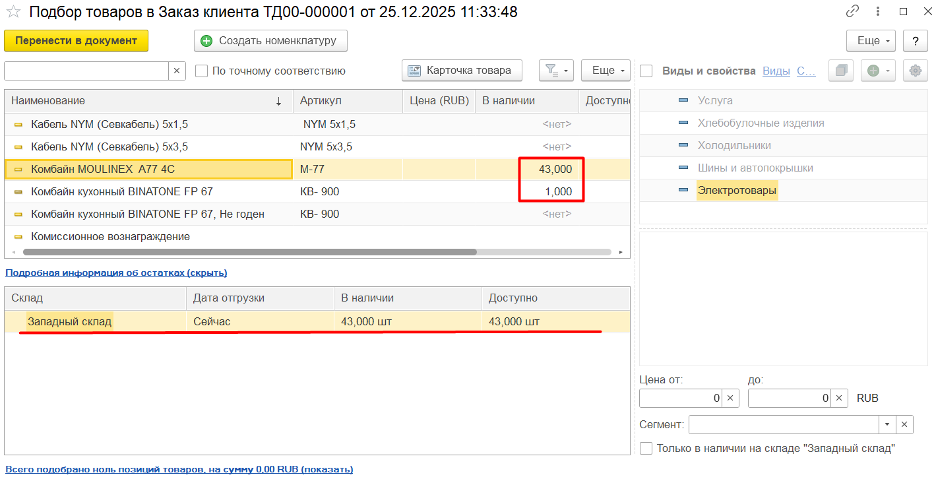This screenshot has height=482, width=936.
Task: Click the copy stack icon beside Виды
Action: coord(842,71)
